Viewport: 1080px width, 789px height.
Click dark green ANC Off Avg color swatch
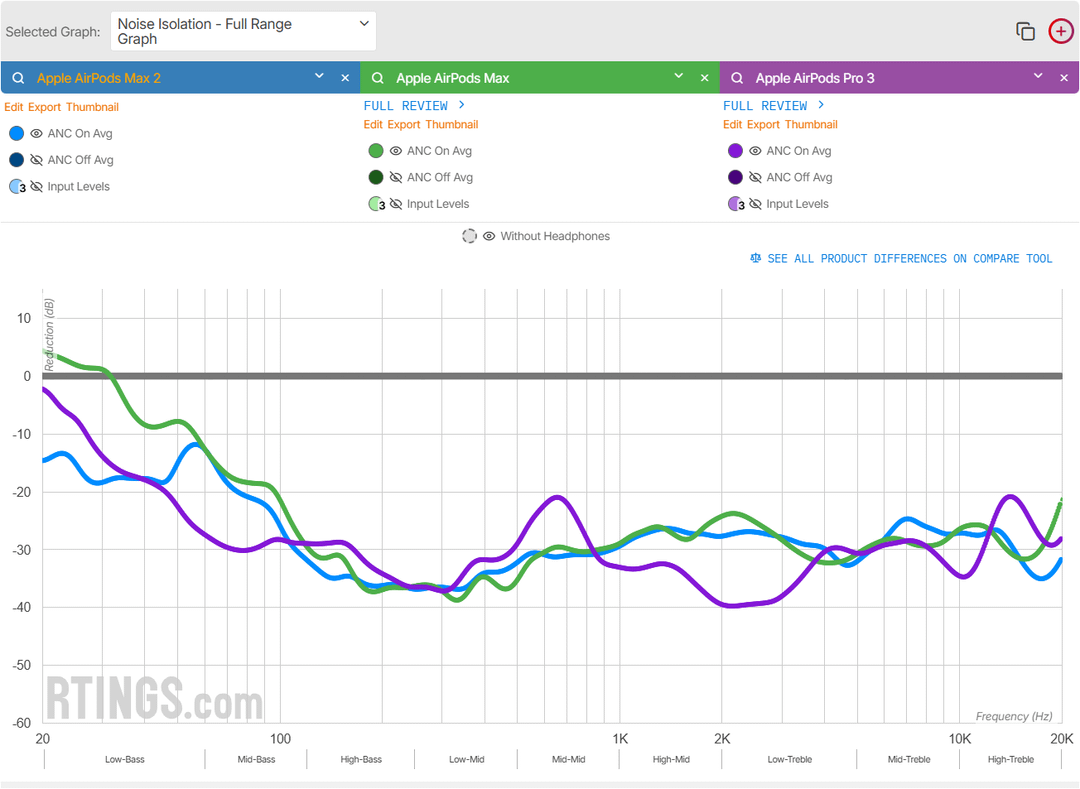(x=376, y=178)
